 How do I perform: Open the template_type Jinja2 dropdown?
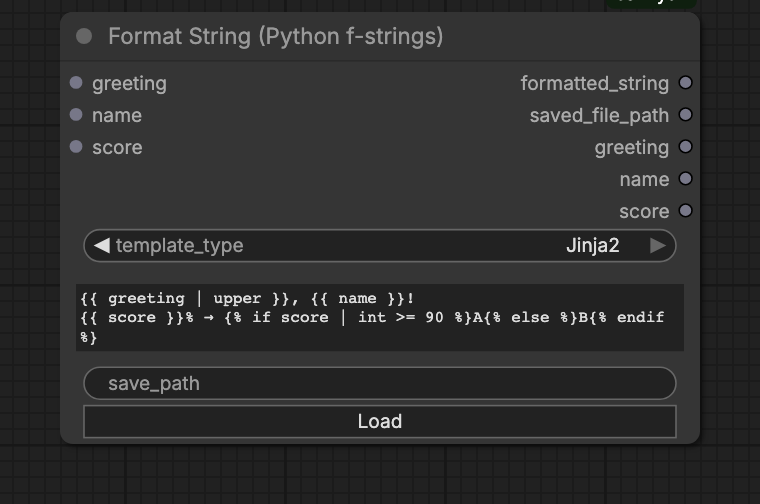380,246
